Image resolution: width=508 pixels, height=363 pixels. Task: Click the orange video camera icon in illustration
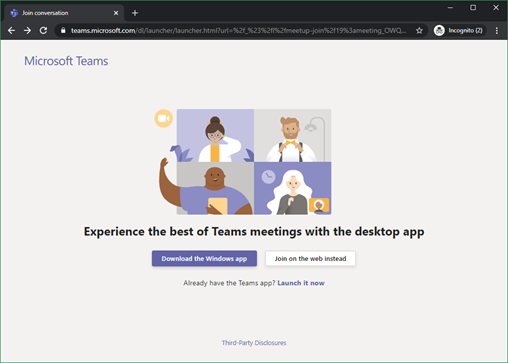(163, 118)
